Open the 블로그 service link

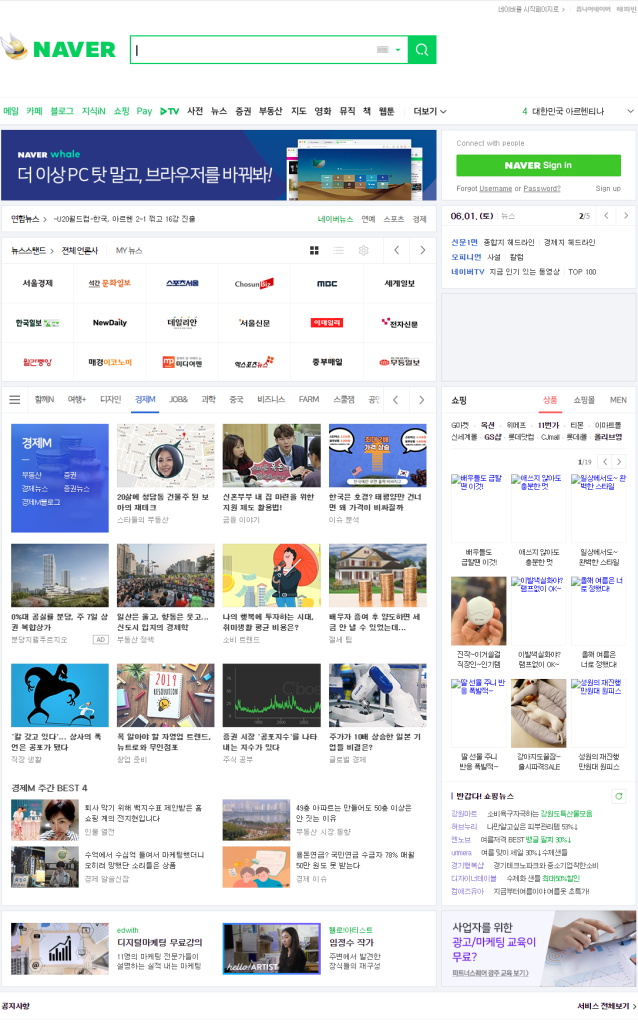62,111
